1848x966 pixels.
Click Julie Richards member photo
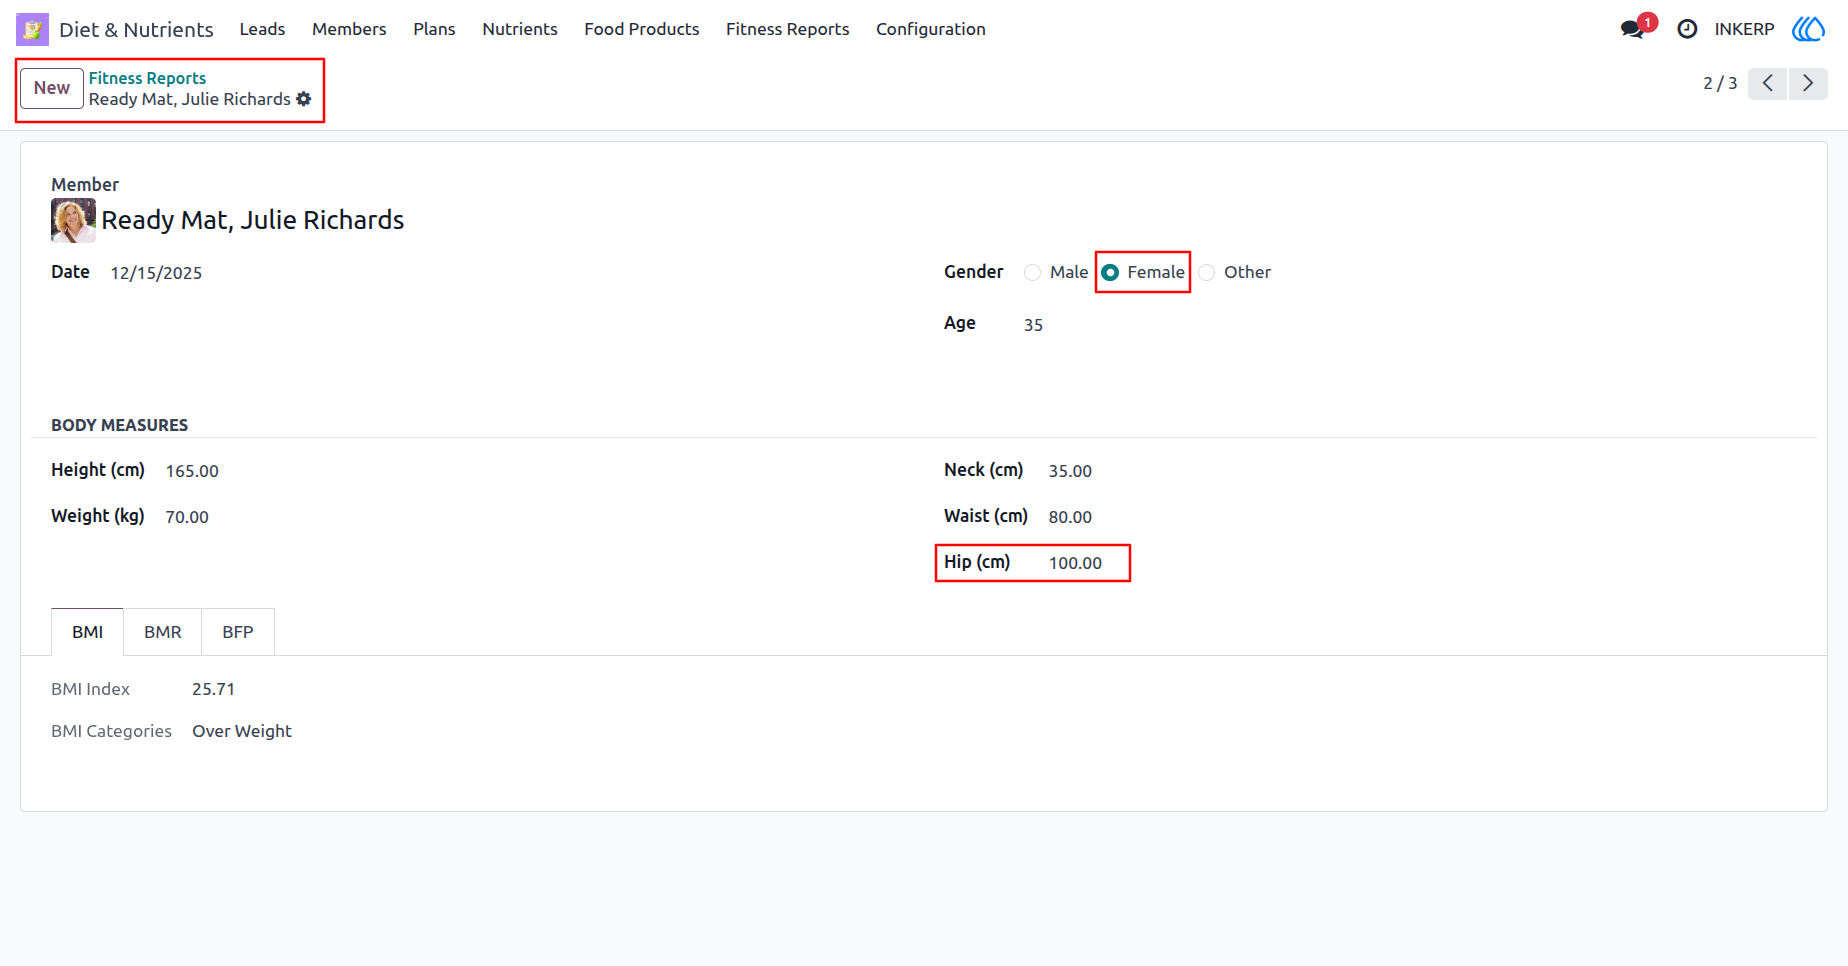74,220
